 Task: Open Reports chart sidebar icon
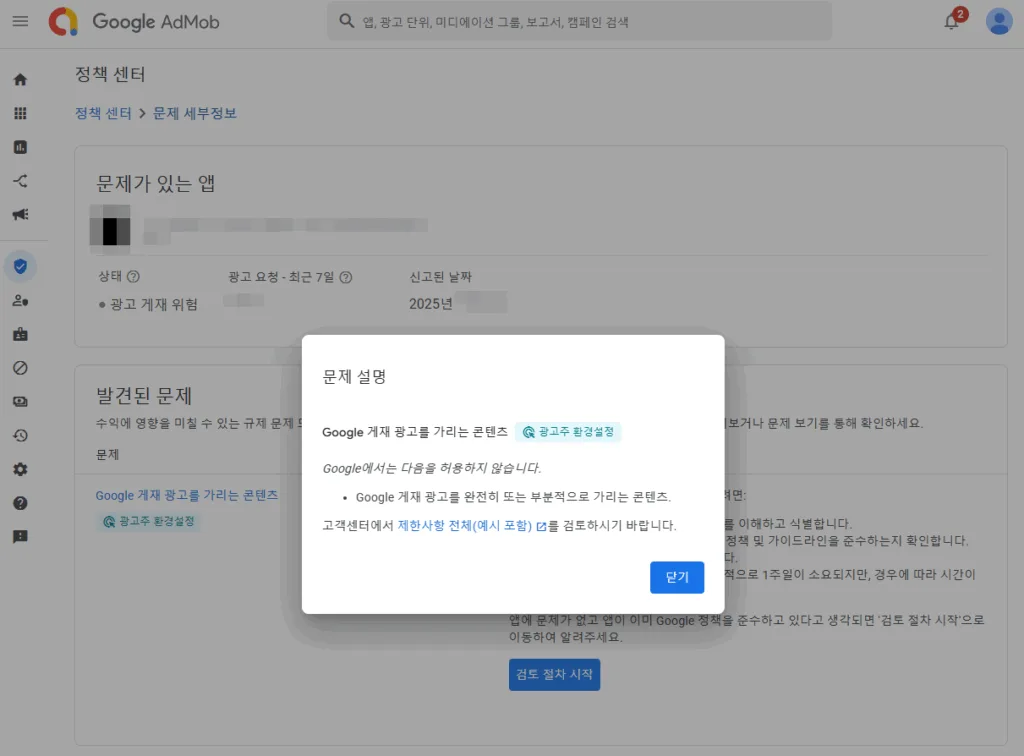[x=20, y=147]
